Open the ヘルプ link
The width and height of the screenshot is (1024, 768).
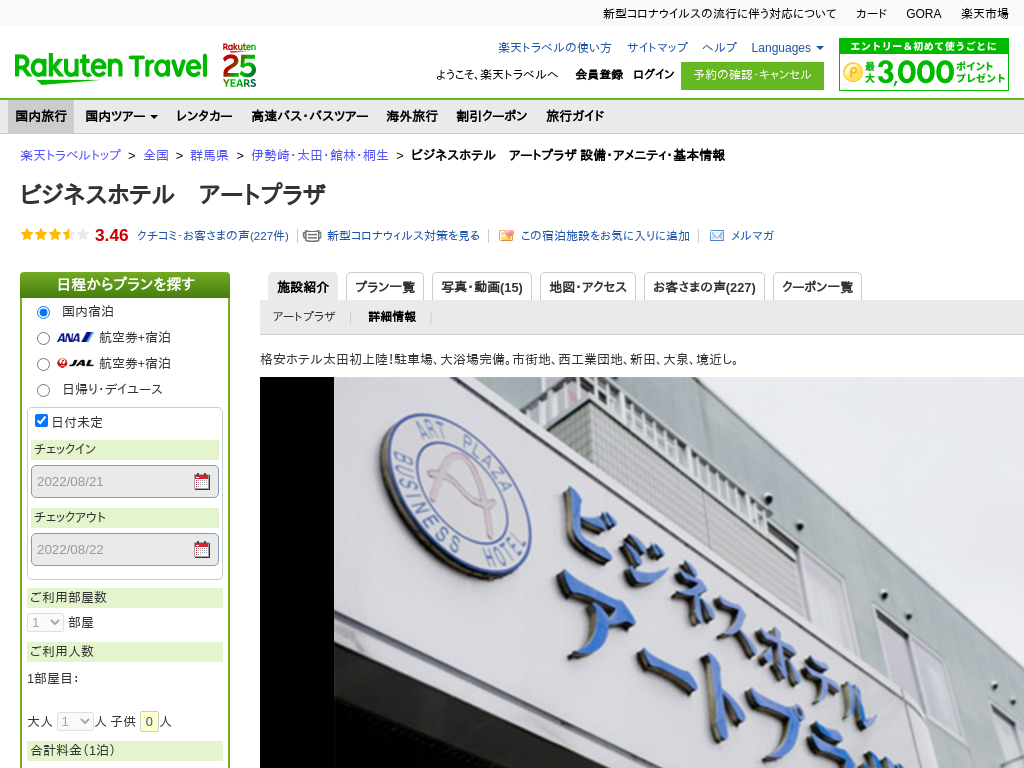coord(719,48)
